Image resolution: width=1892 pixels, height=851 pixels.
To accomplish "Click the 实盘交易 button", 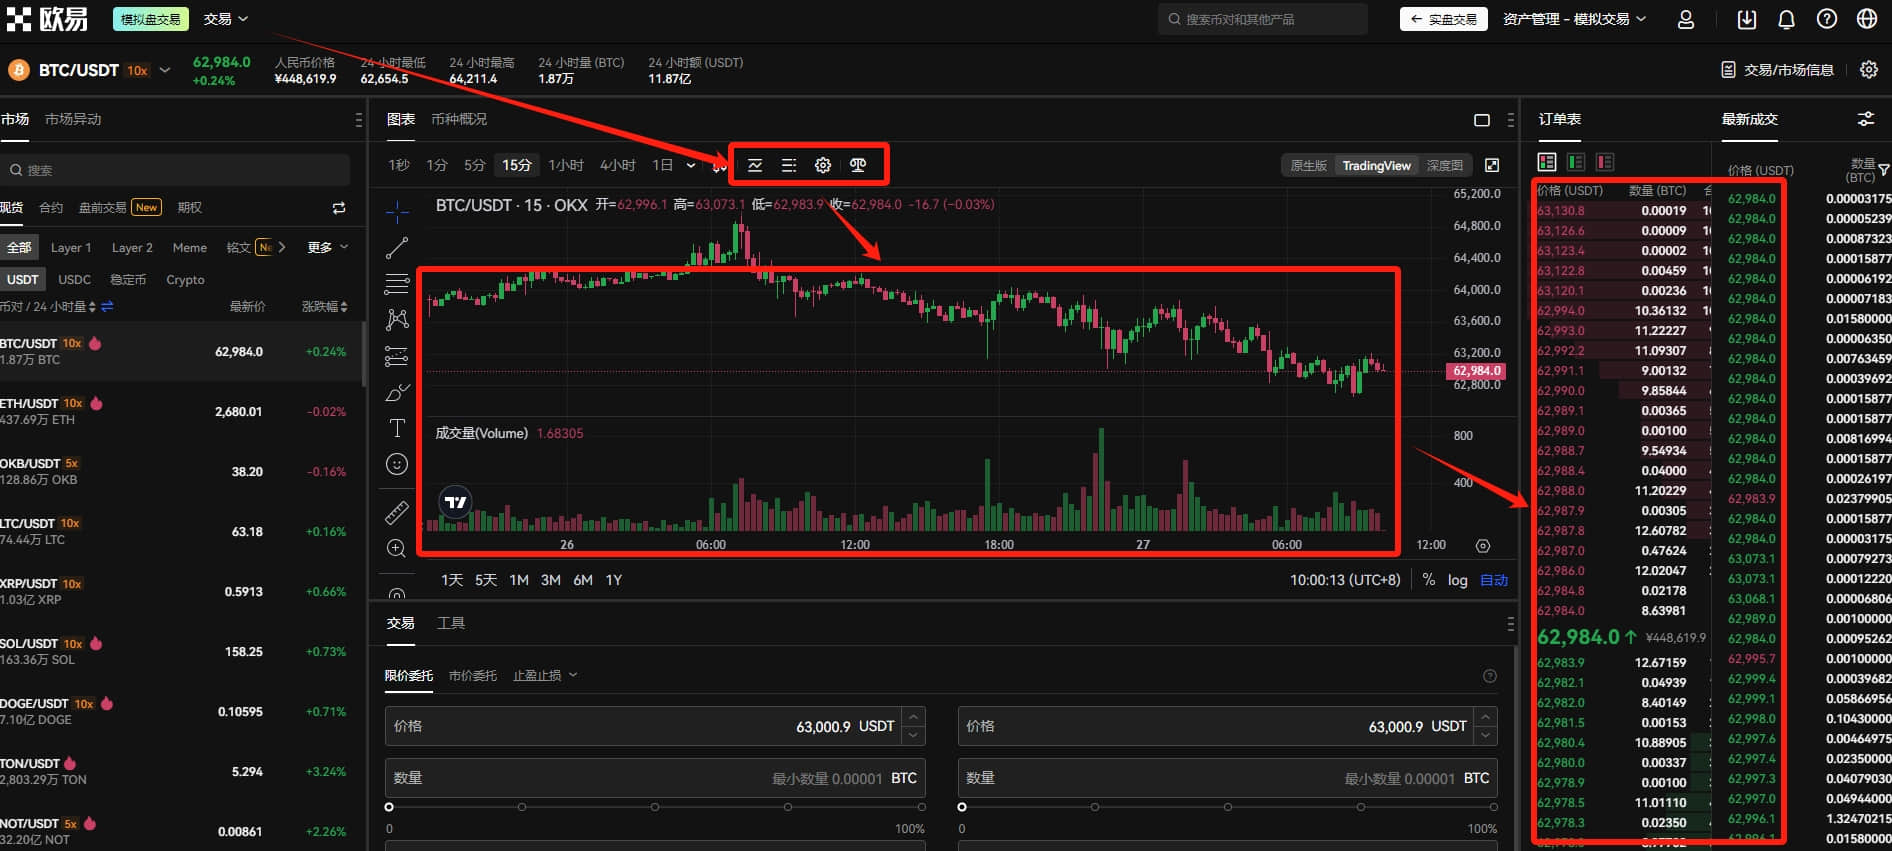I will click(x=1444, y=19).
